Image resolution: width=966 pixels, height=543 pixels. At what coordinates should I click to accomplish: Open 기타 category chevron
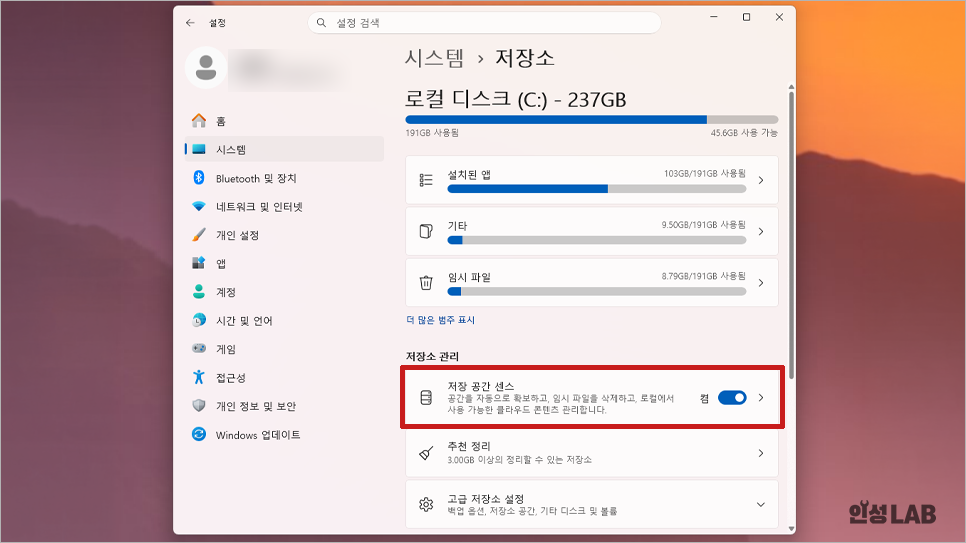tap(761, 231)
